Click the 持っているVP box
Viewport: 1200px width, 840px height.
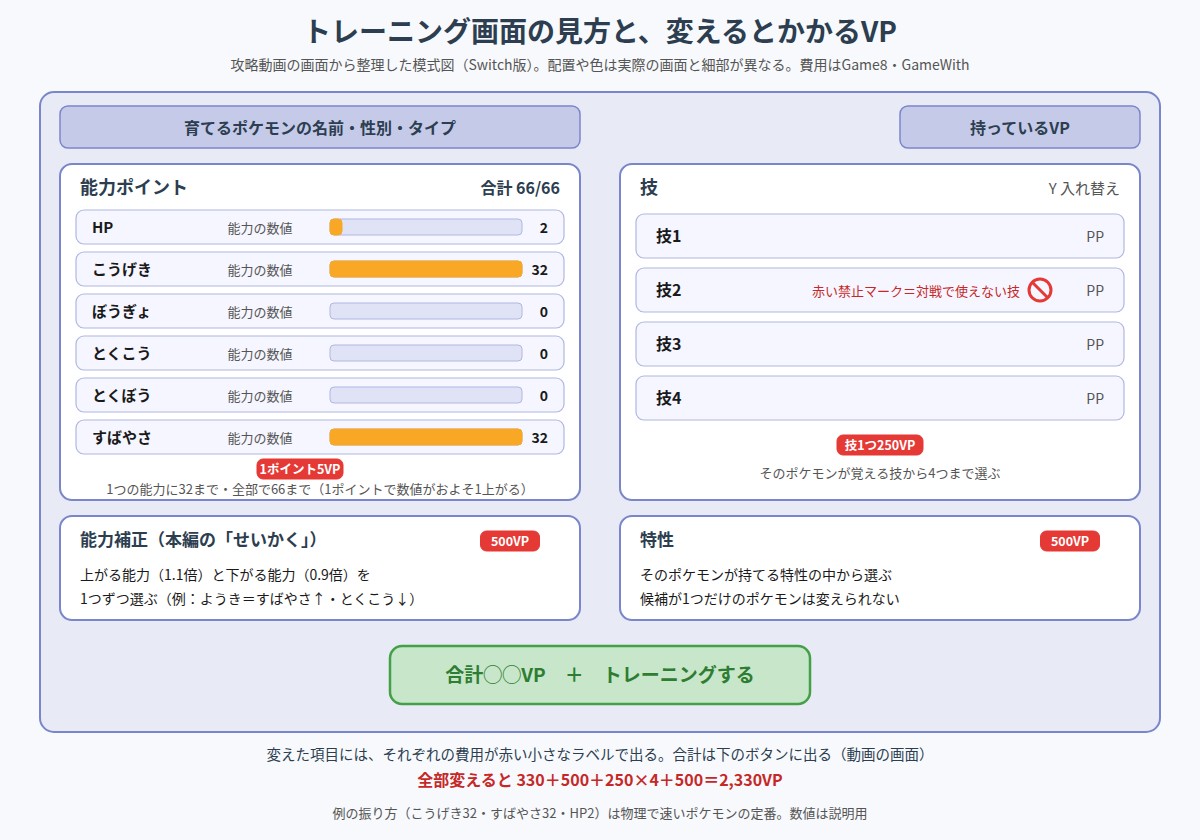coord(1020,127)
